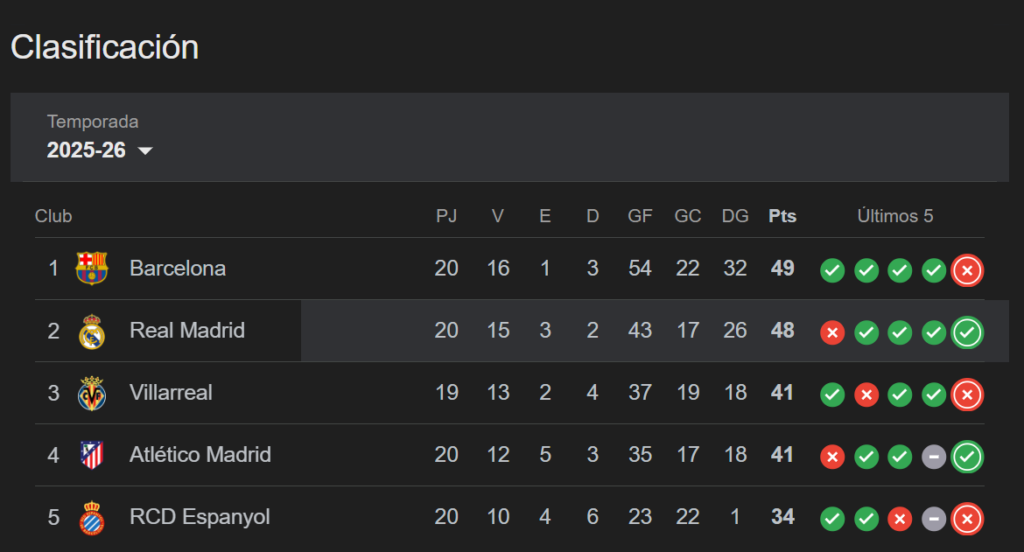
Task: Click RCD Espanyol's gray draw icon
Action: 933,519
